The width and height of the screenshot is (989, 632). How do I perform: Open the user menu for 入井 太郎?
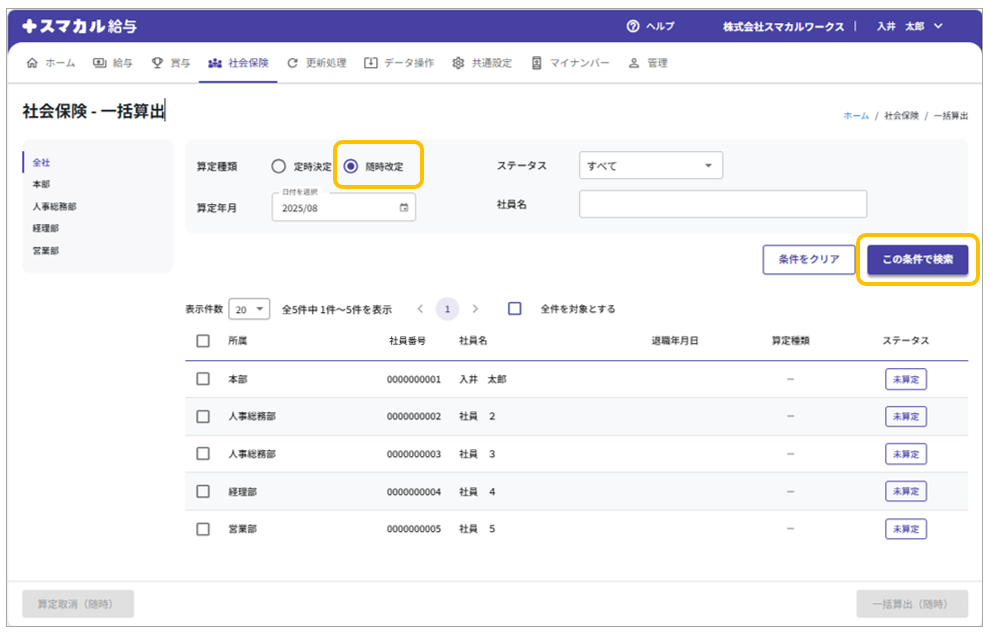coord(909,26)
